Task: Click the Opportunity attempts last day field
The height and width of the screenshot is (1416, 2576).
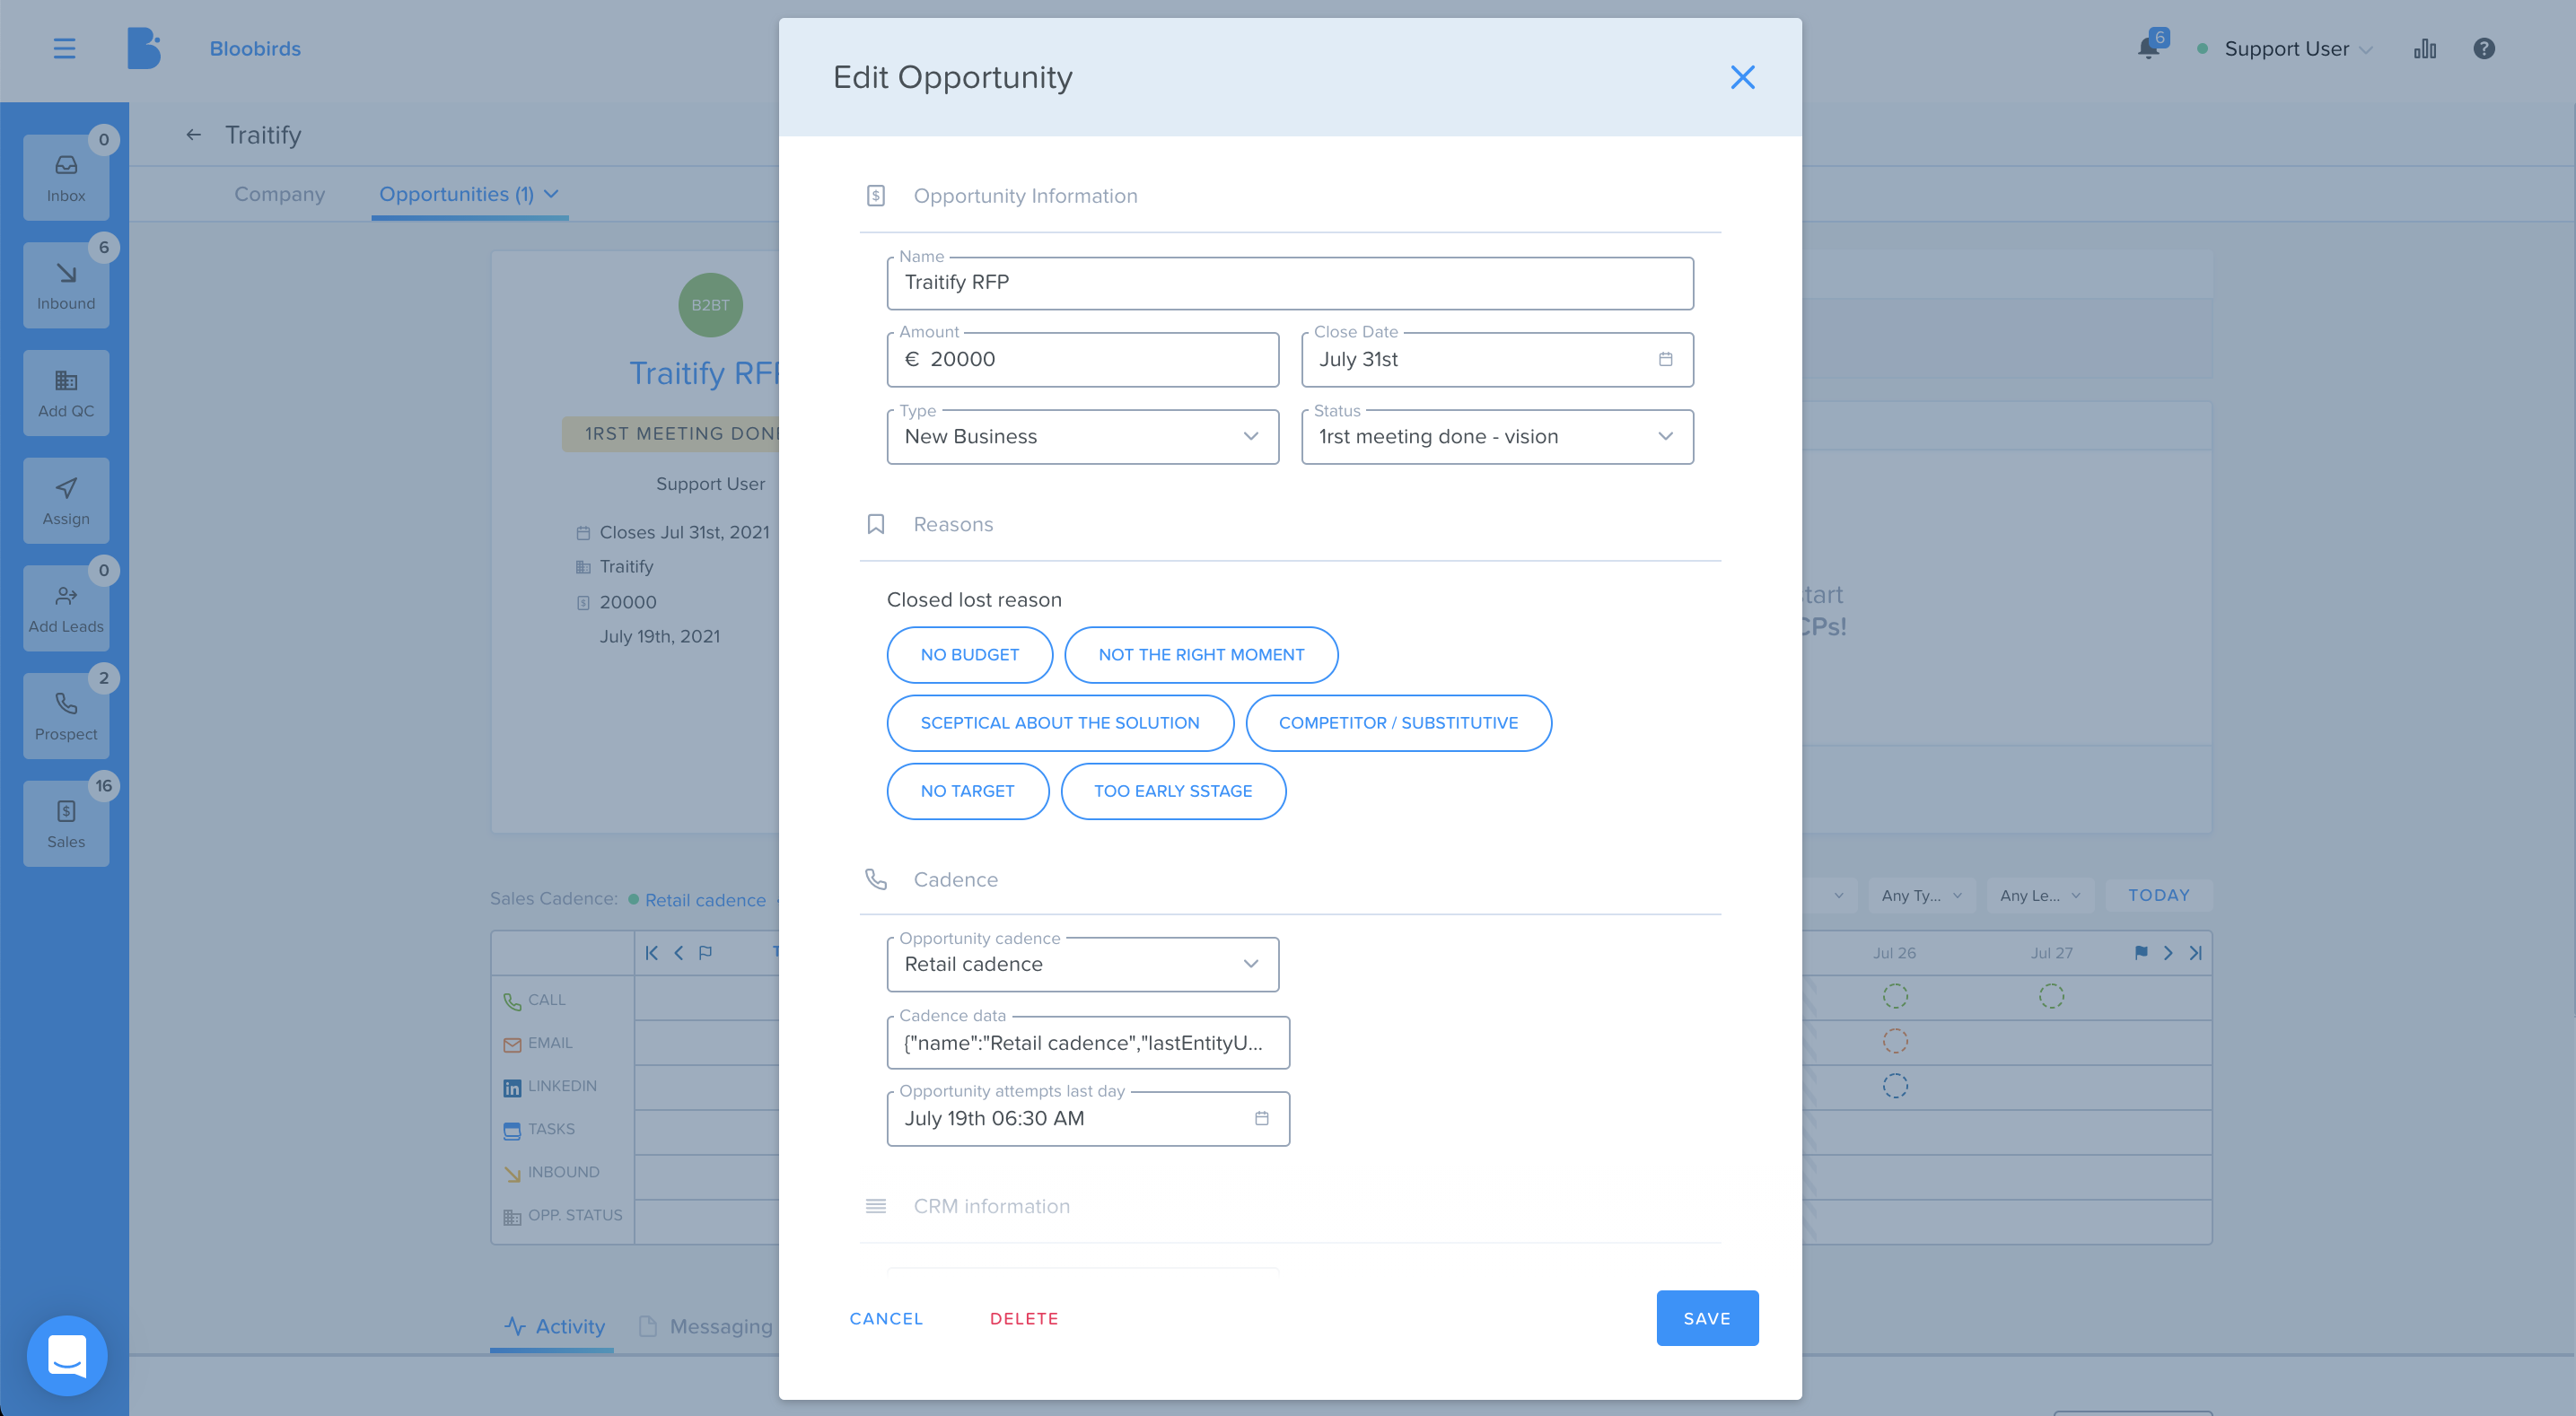Action: tap(1088, 1119)
